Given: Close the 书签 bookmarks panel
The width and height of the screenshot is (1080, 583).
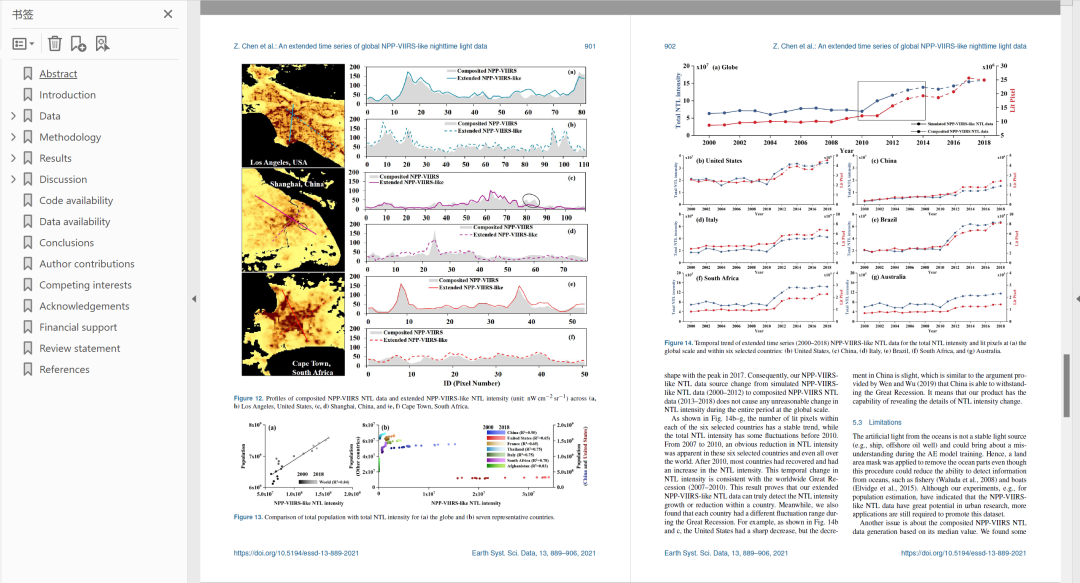Looking at the screenshot, I should pos(168,14).
